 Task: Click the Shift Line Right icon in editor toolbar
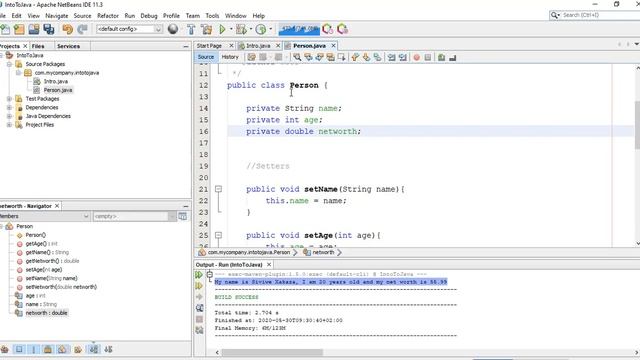pos(403,58)
